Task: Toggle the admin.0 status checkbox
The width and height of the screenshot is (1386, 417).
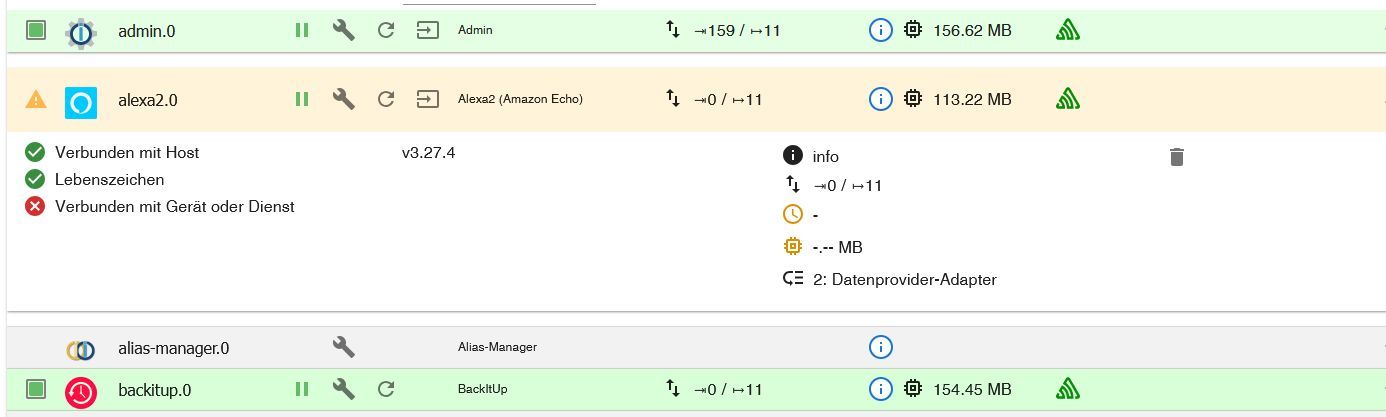Action: [x=36, y=31]
